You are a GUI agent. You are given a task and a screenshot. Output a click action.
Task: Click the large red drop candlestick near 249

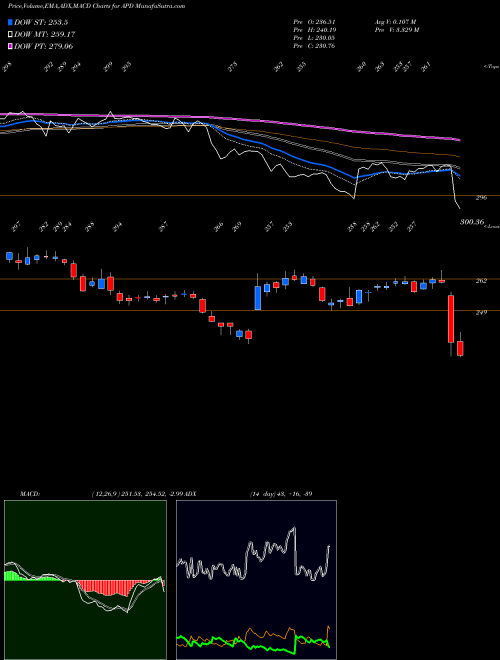tap(451, 319)
